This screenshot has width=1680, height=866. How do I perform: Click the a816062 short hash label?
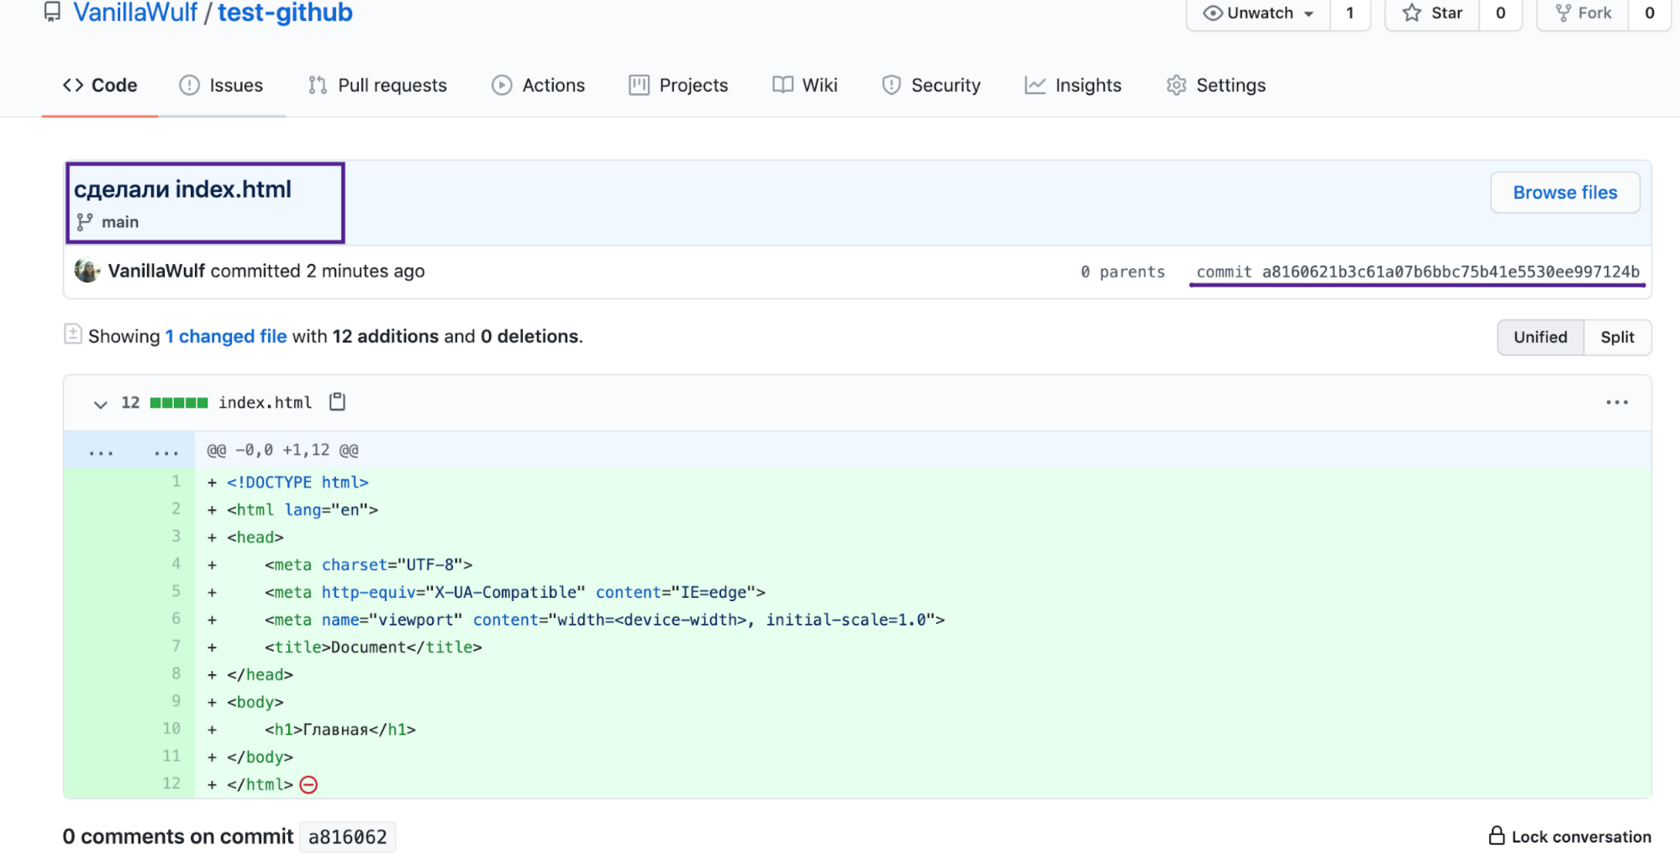347,837
